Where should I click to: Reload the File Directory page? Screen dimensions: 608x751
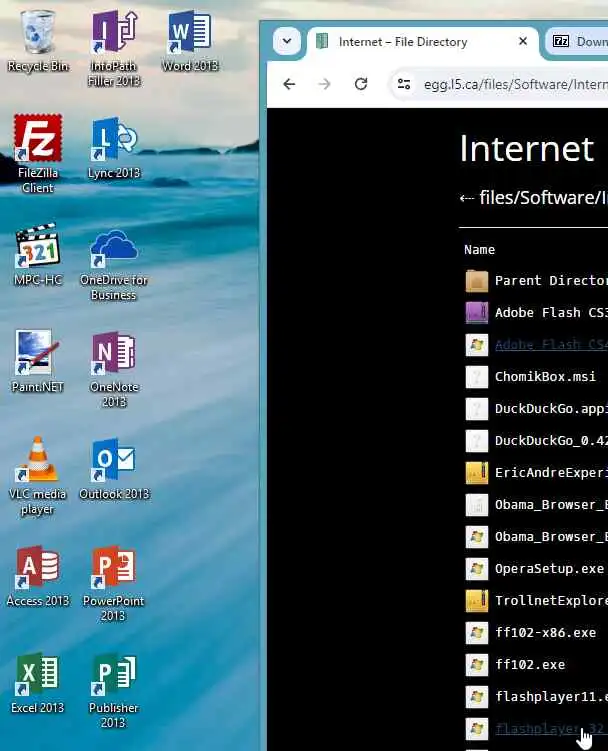click(x=361, y=84)
